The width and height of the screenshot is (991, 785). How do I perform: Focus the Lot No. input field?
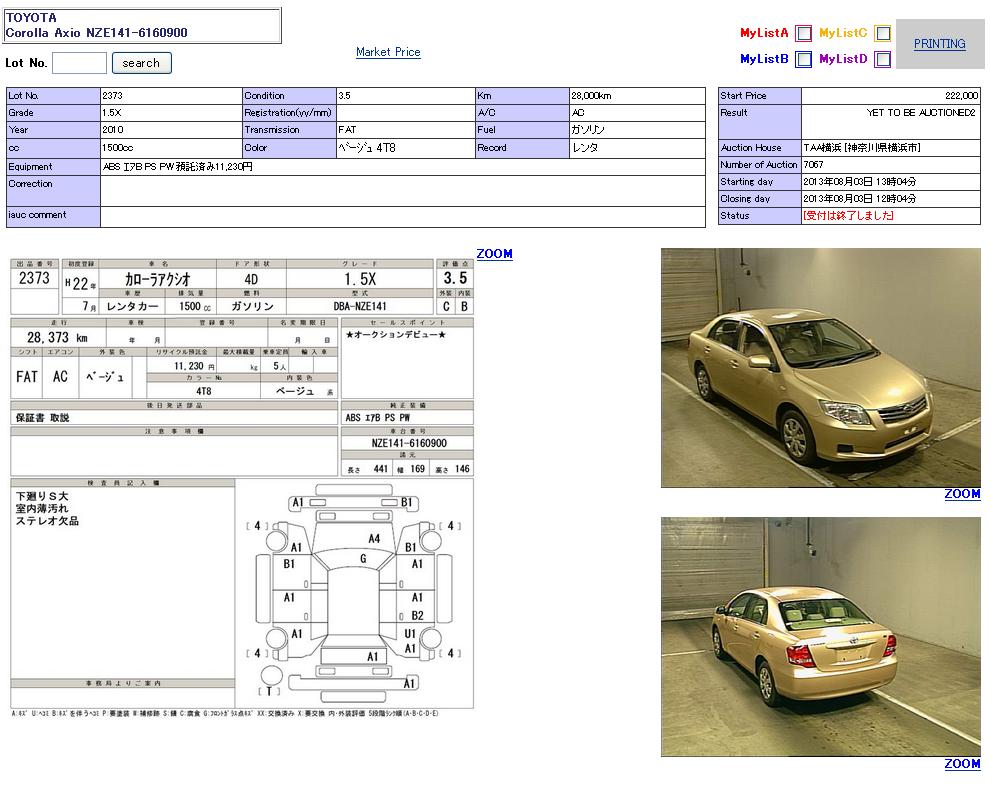point(79,63)
